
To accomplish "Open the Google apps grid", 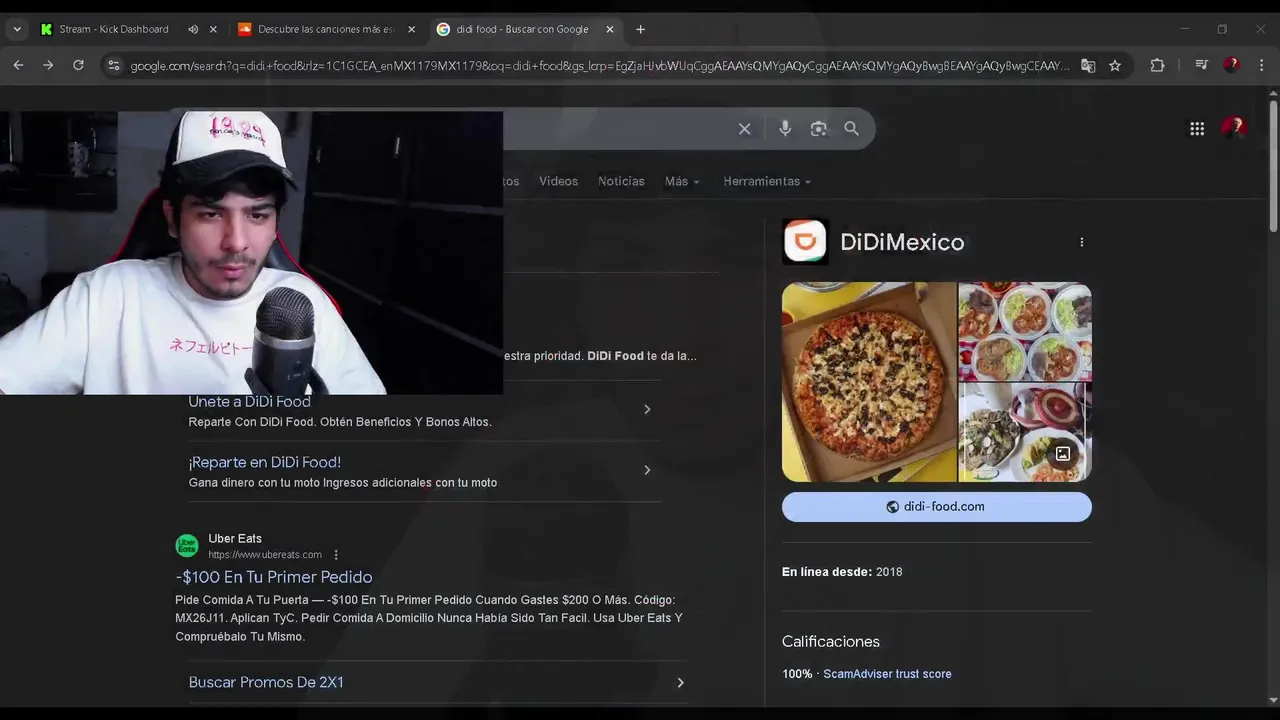I will pyautogui.click(x=1197, y=128).
